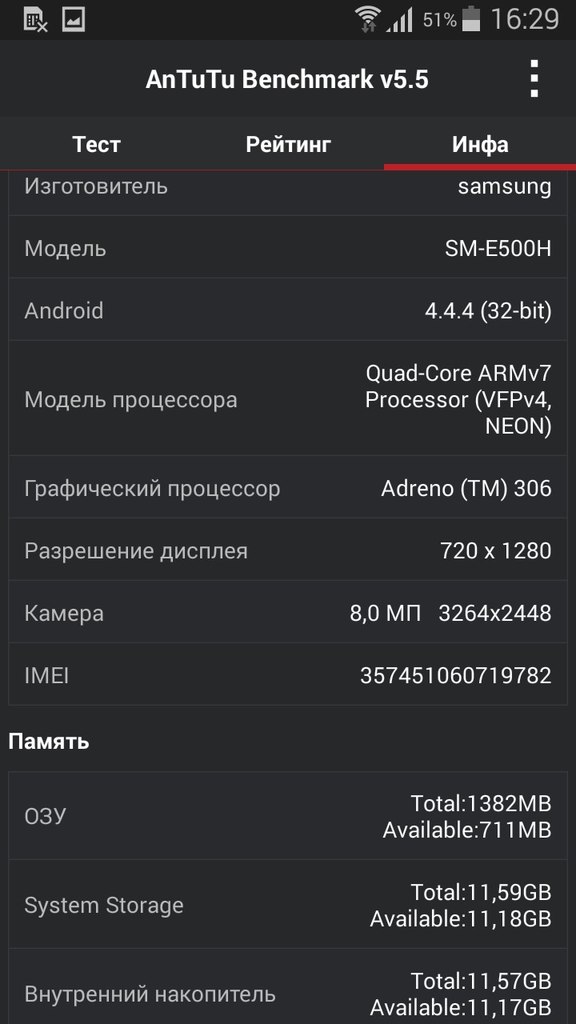Tap the Wi-Fi status icon

click(368, 20)
